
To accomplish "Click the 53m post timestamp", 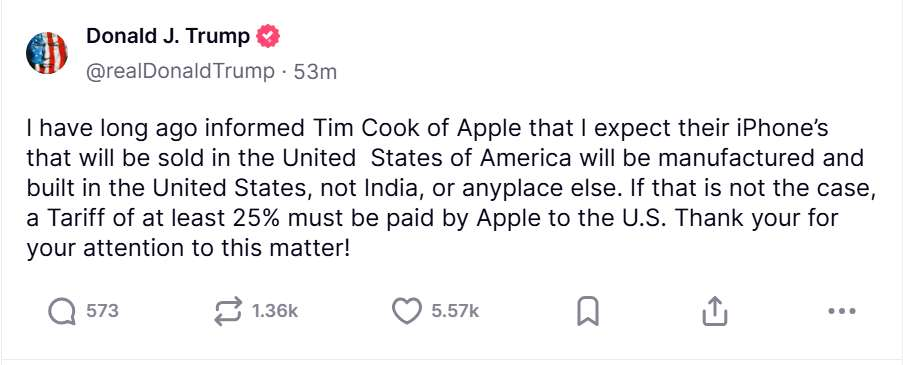I will coord(315,72).
